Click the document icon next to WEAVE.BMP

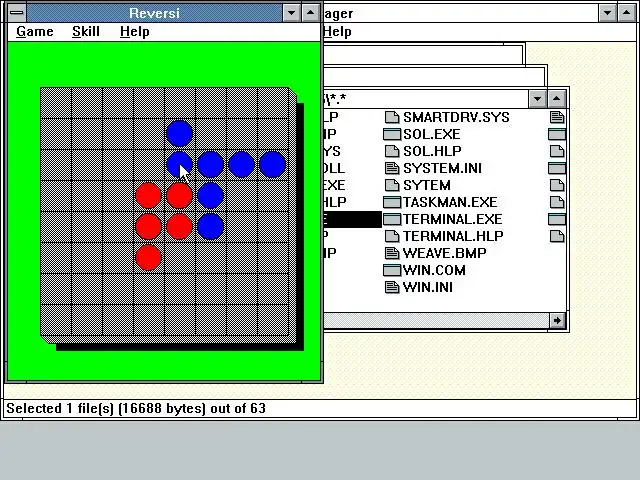(392, 253)
